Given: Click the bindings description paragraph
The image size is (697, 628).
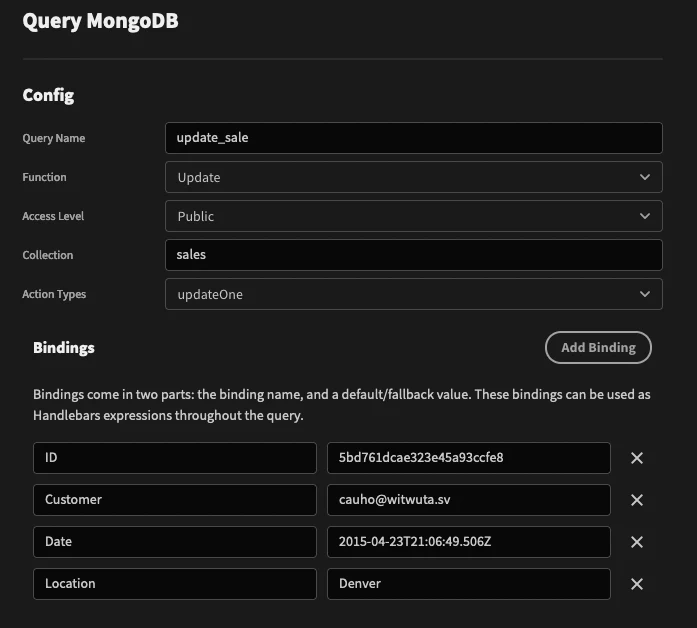Looking at the screenshot, I should 341,405.
